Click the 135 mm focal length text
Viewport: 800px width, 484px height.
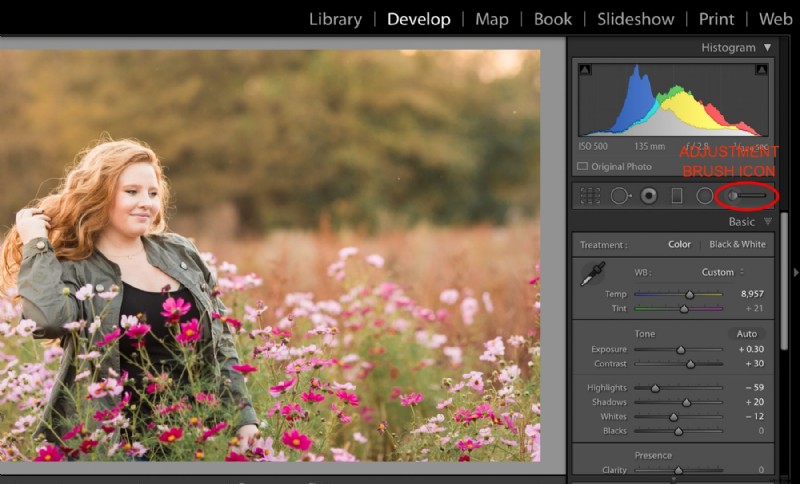(649, 146)
